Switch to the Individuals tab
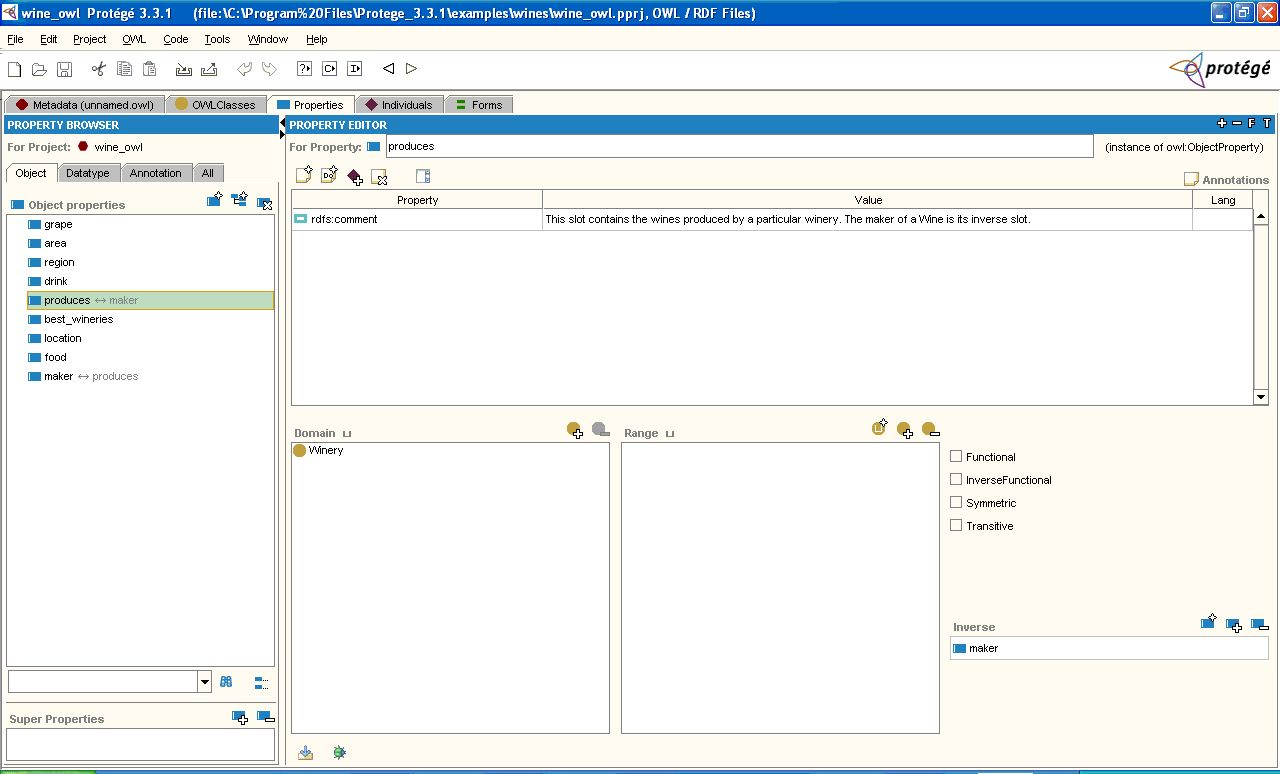 click(x=398, y=104)
